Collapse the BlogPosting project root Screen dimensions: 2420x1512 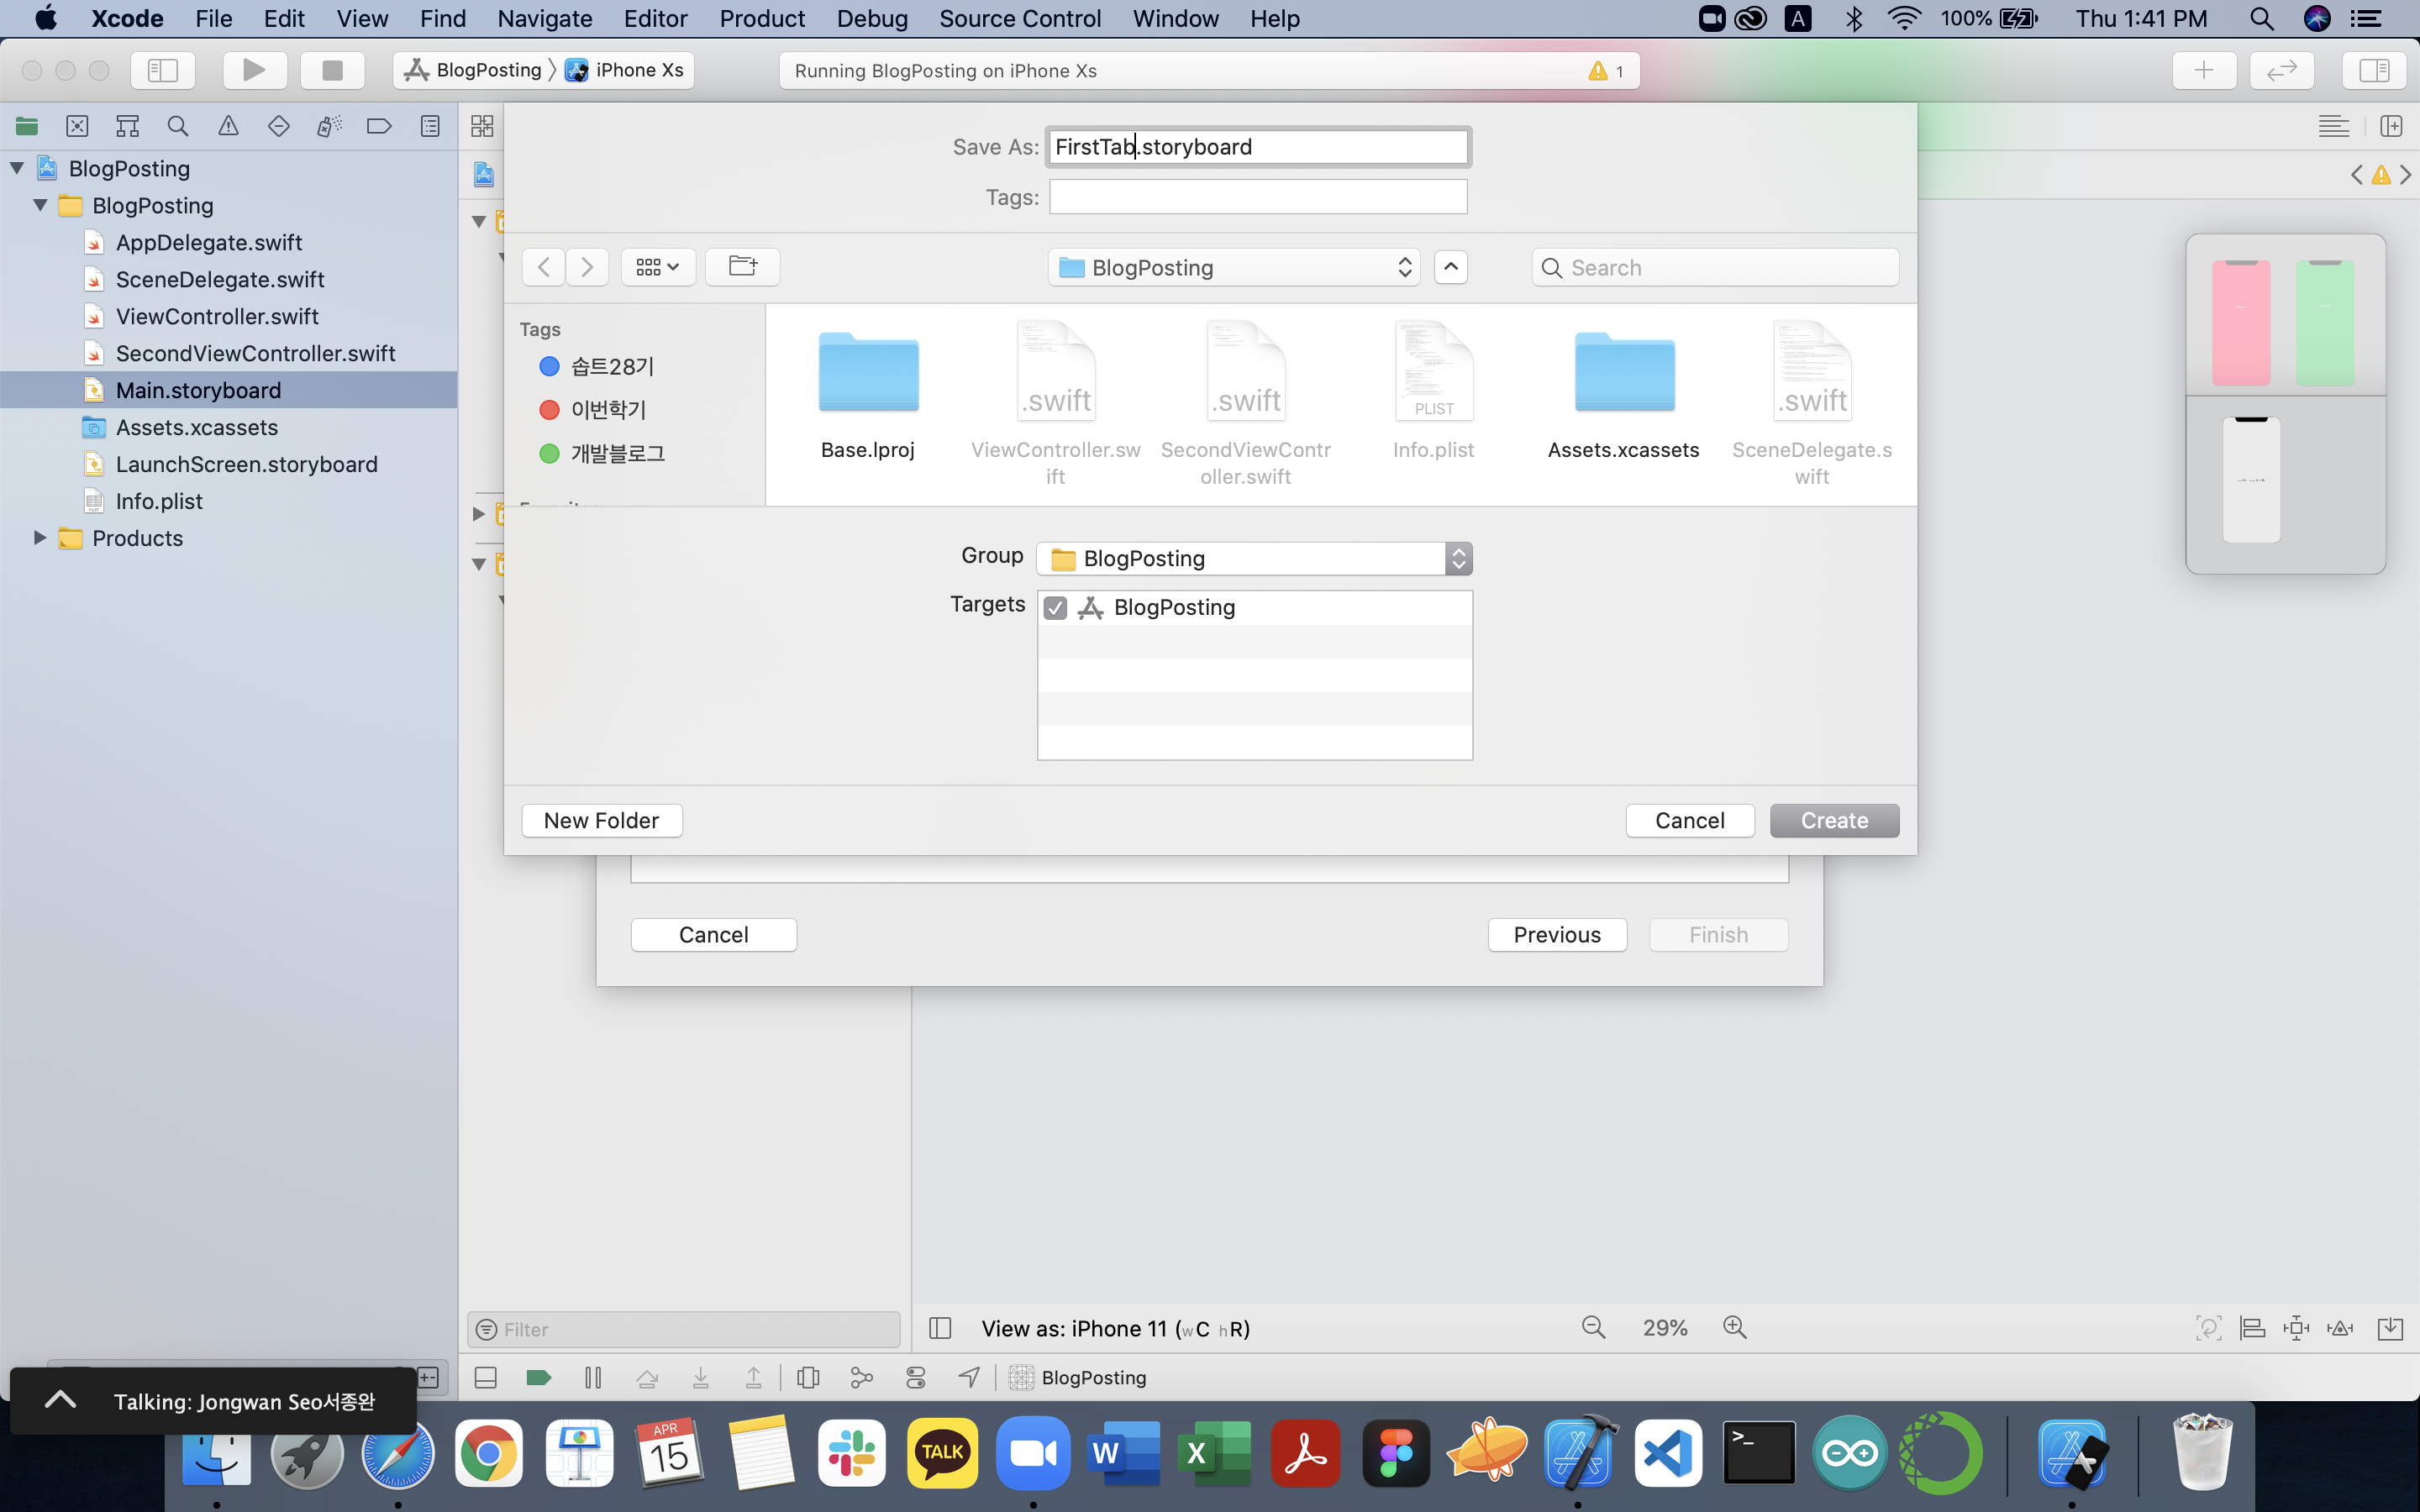(x=17, y=168)
